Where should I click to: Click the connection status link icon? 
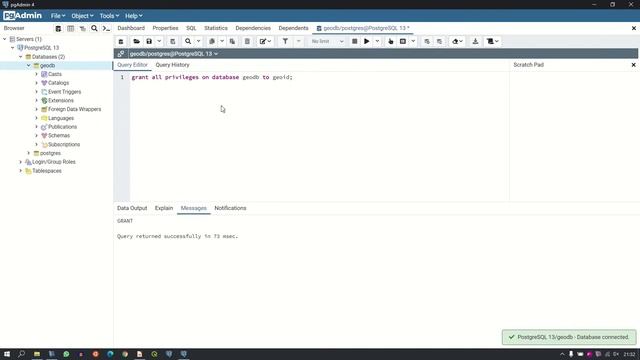(x=121, y=54)
